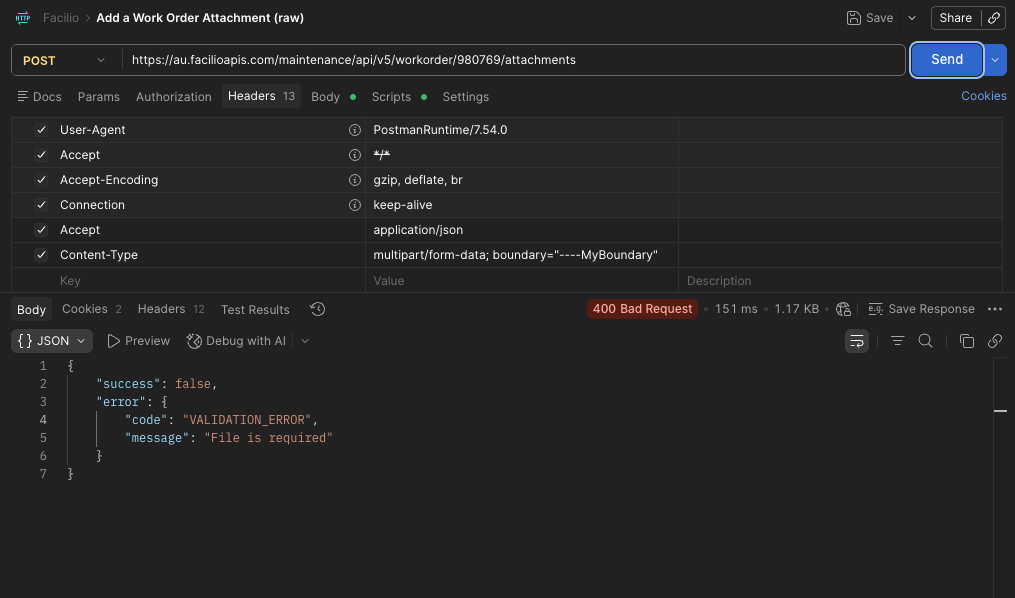Open the Send options dropdown arrow

(995, 60)
